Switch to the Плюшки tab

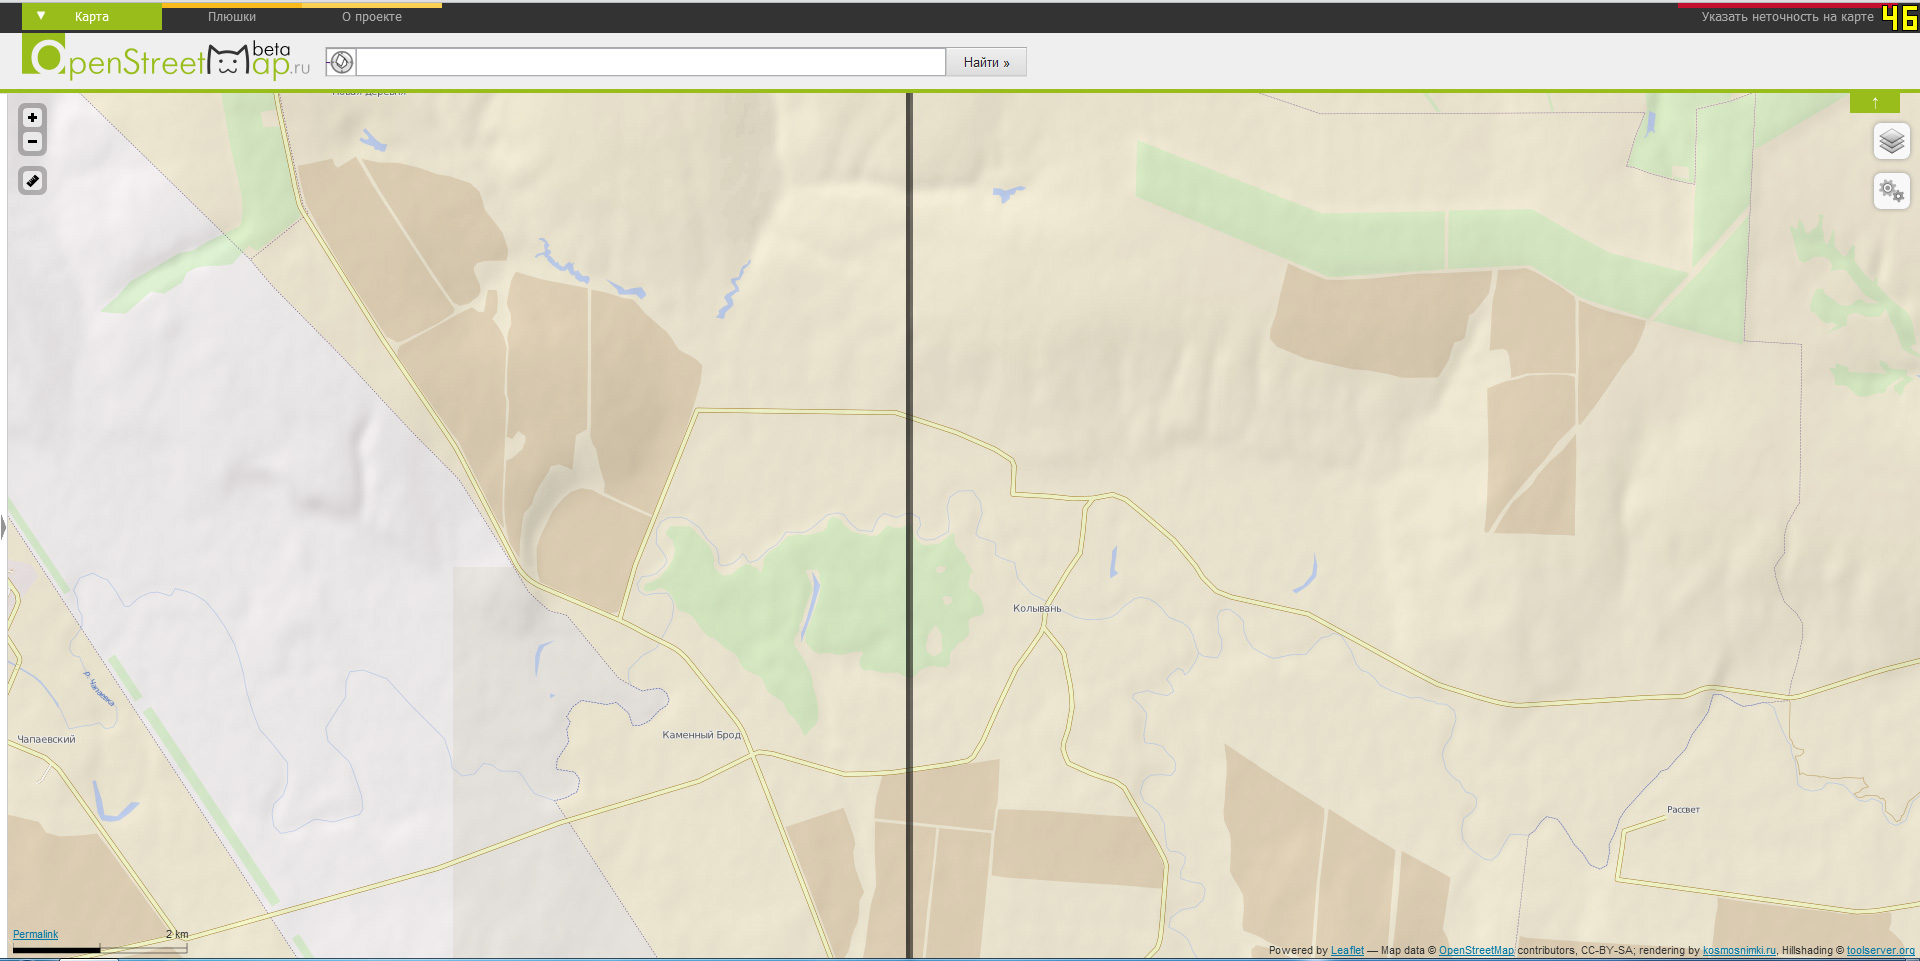pos(232,17)
